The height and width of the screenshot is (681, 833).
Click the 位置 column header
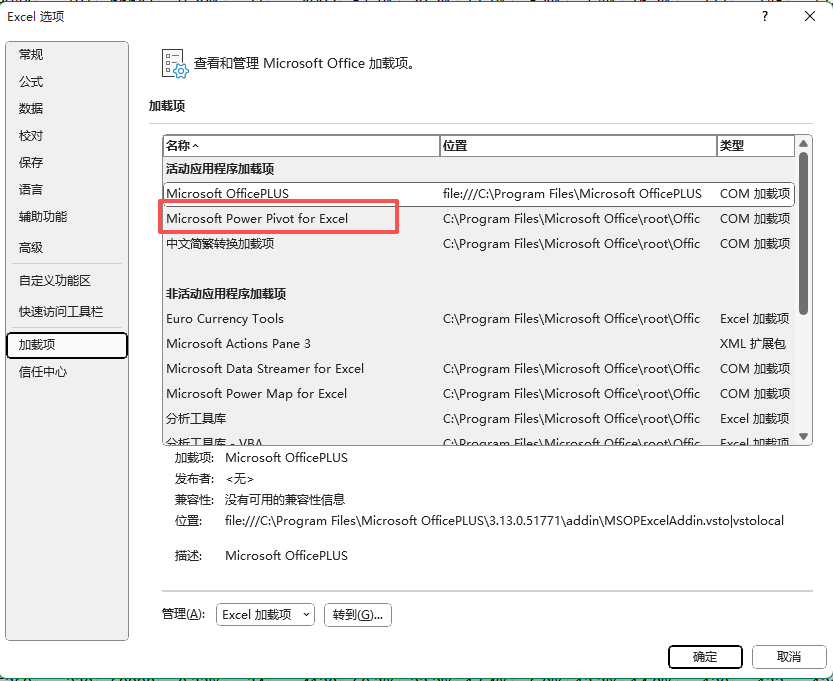tap(577, 146)
